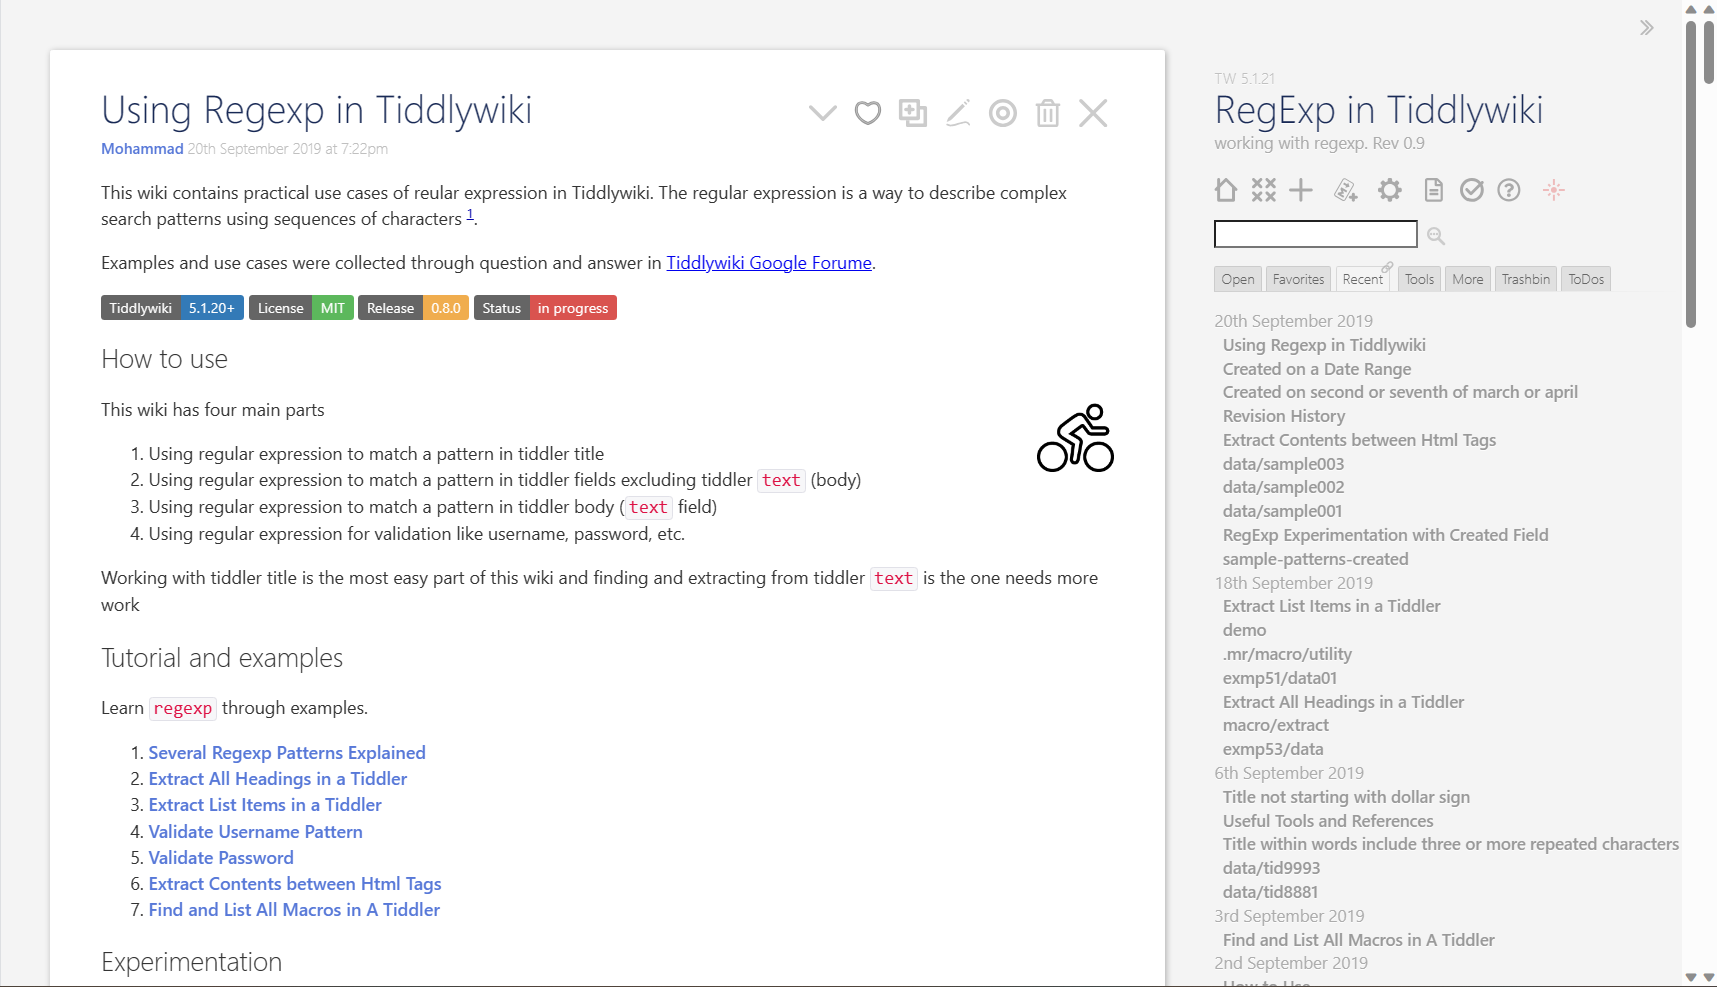
Task: Open .mr/macro/utility in sidebar
Action: (1287, 654)
